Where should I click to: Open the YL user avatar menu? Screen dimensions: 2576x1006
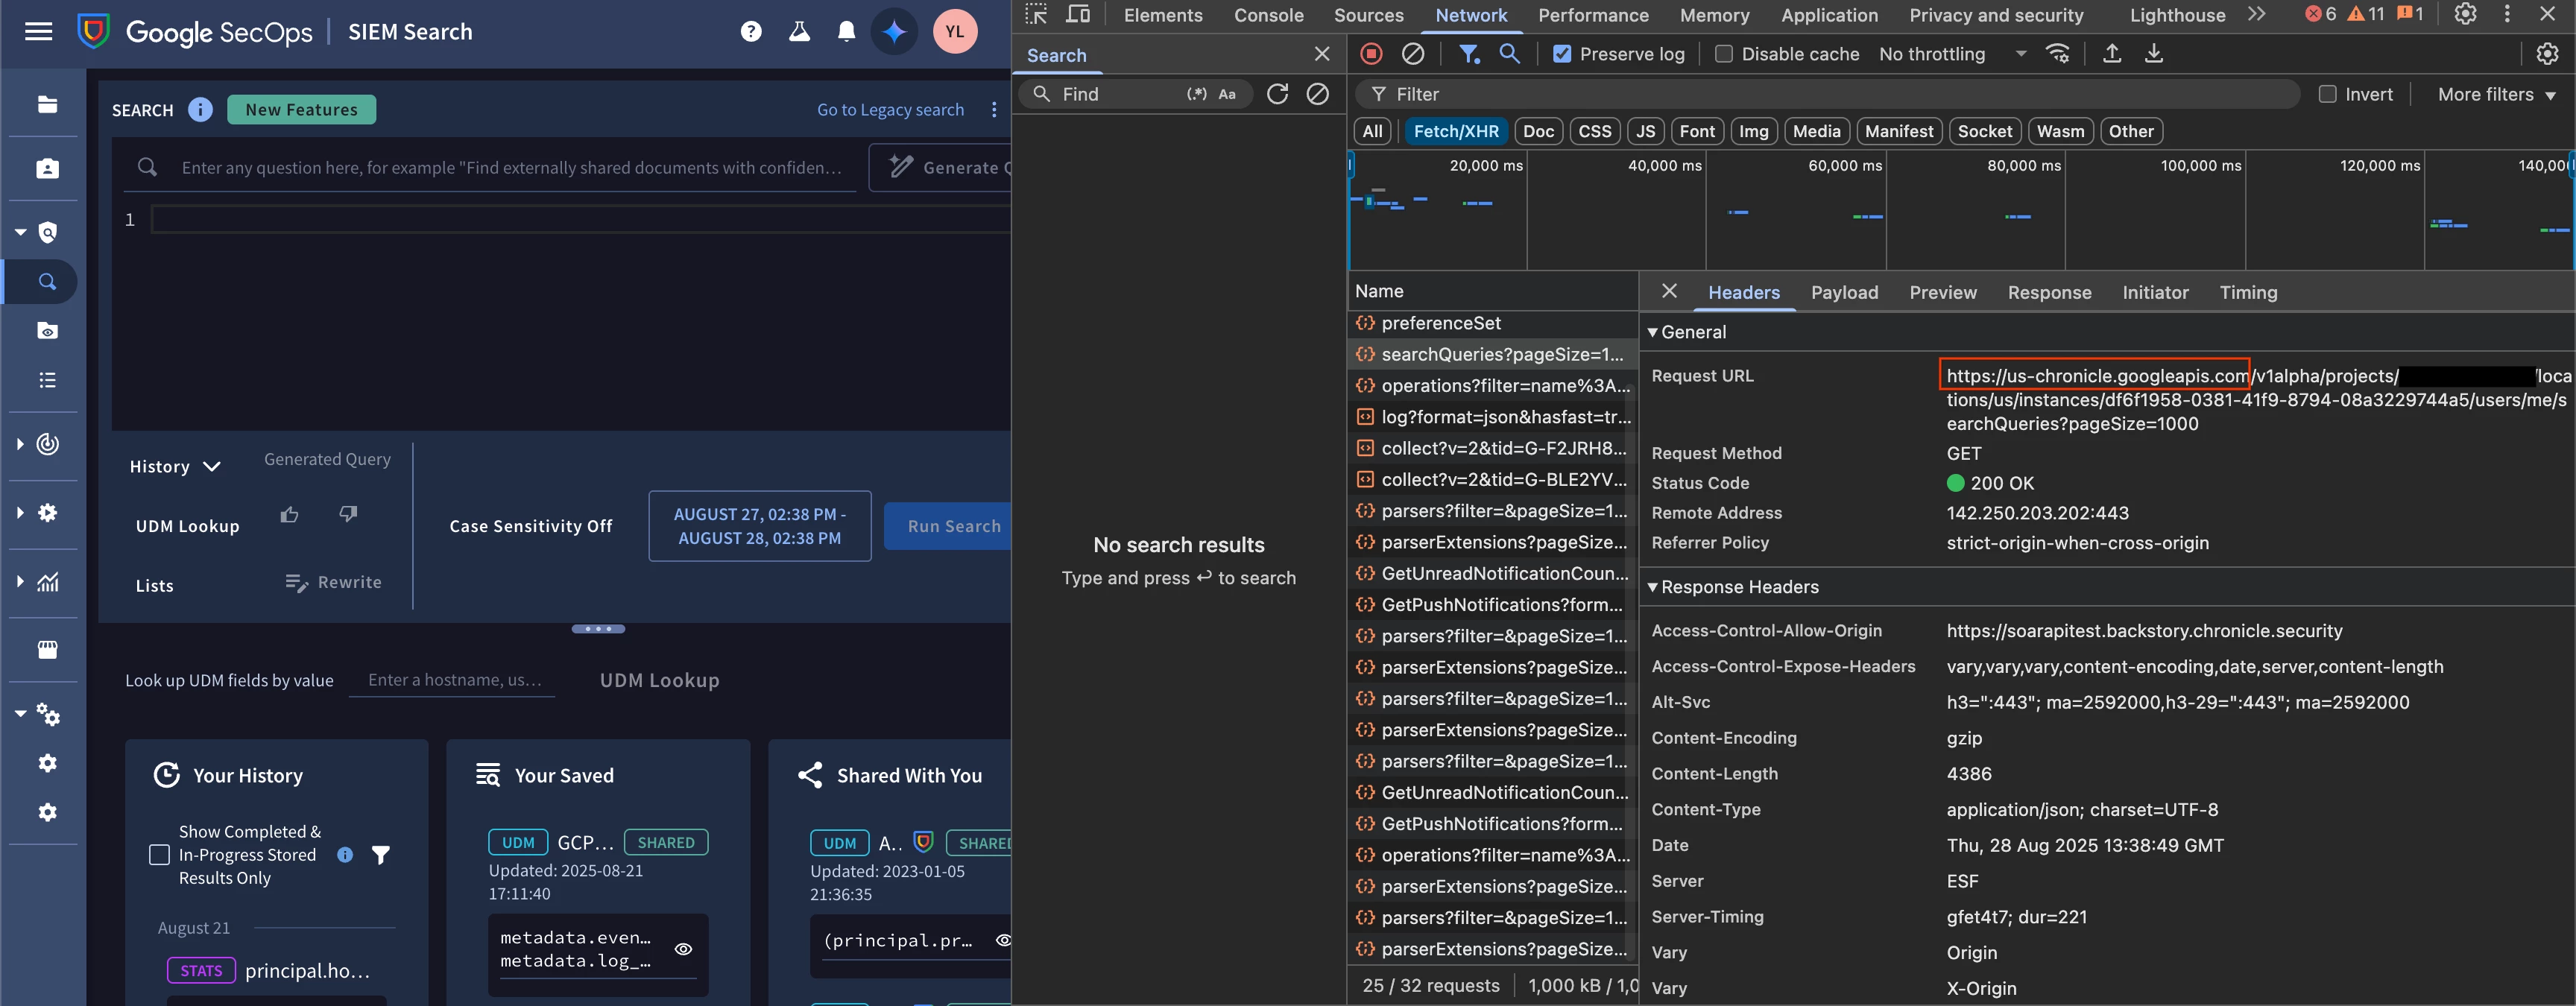click(x=955, y=32)
